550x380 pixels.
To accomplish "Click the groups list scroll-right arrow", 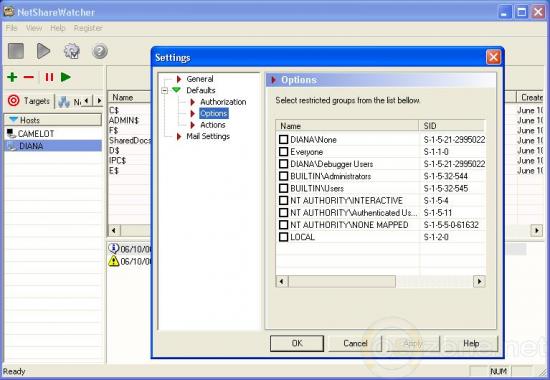I will tap(479, 281).
